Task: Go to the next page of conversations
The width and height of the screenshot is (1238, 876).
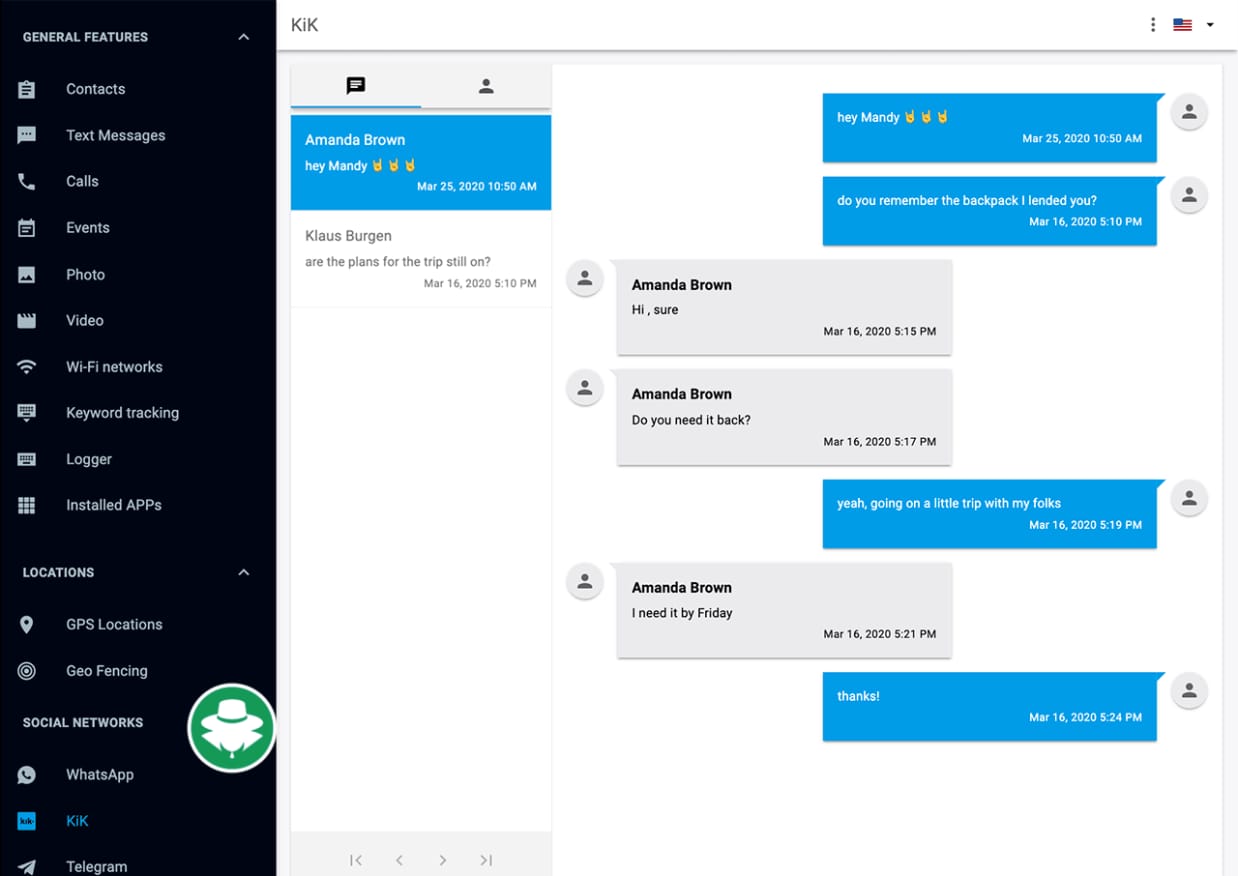Action: 442,860
